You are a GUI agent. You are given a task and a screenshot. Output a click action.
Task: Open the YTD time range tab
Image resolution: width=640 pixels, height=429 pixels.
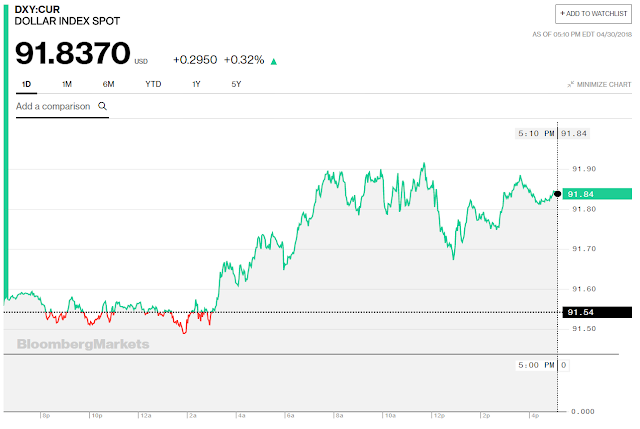coord(153,84)
